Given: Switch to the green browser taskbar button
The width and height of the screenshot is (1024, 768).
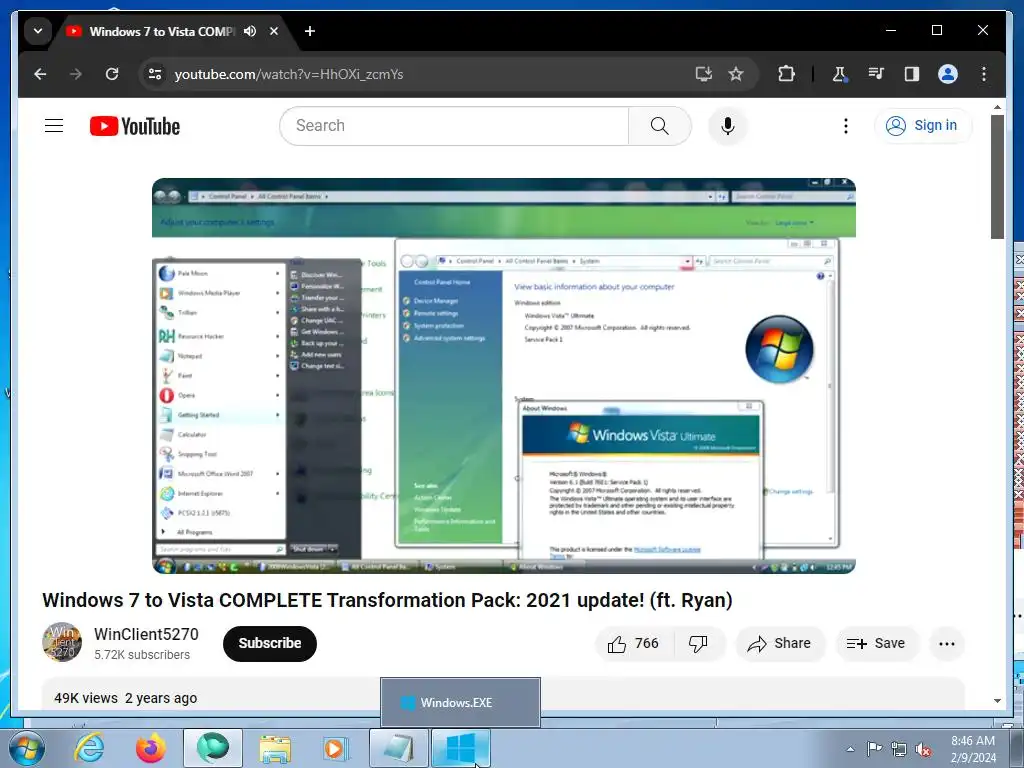Looking at the screenshot, I should click(x=213, y=748).
